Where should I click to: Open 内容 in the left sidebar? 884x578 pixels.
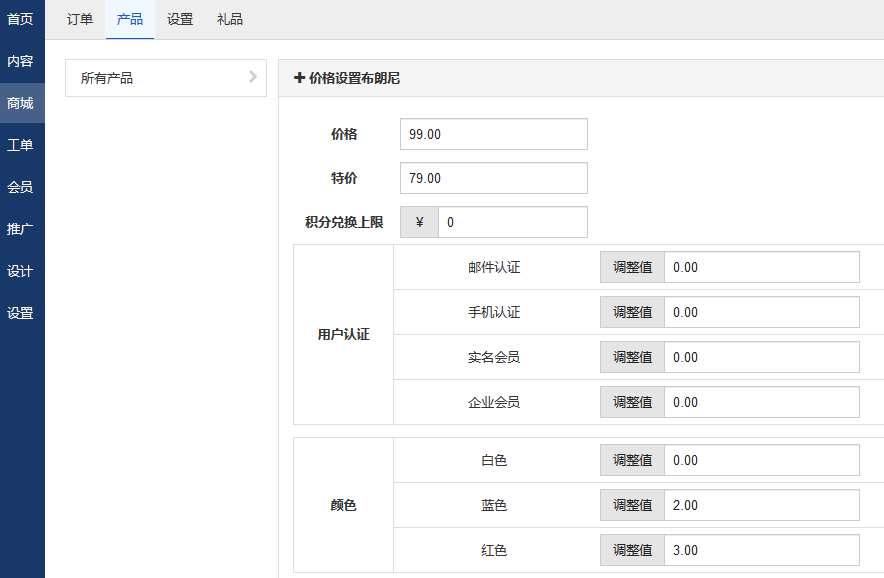(x=21, y=61)
